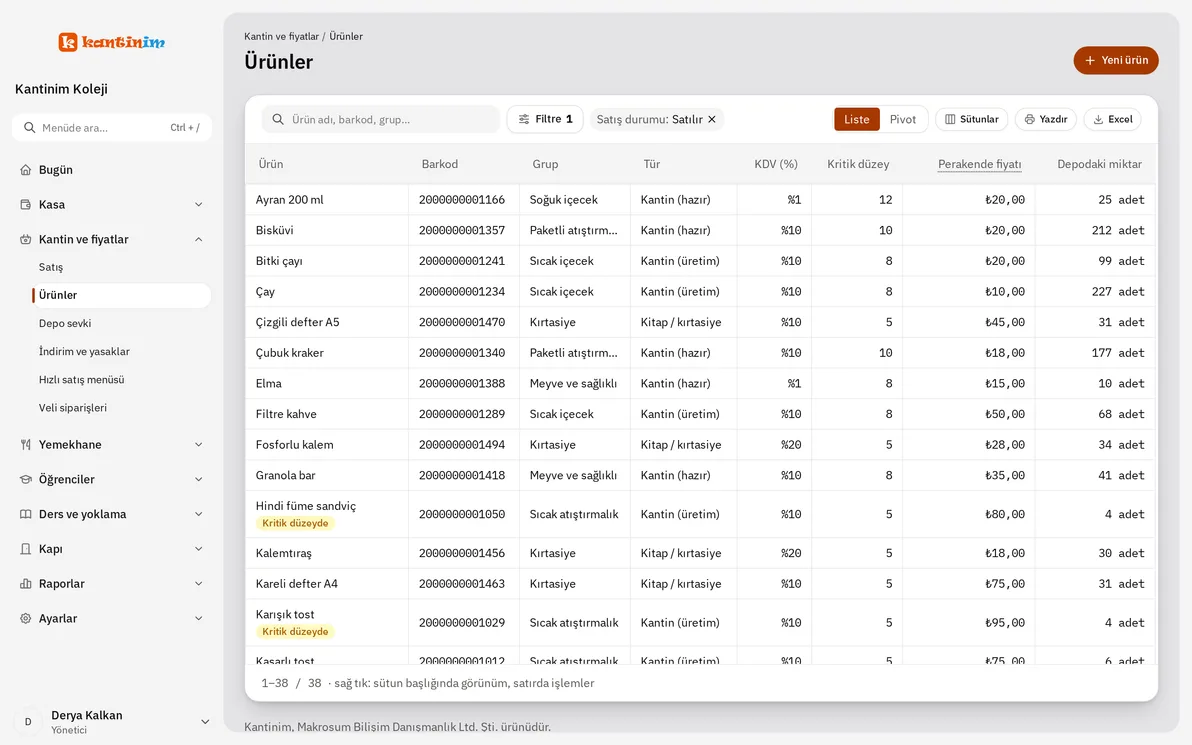1192x745 pixels.
Task: Expand the Kapı section
Action: pyautogui.click(x=198, y=549)
